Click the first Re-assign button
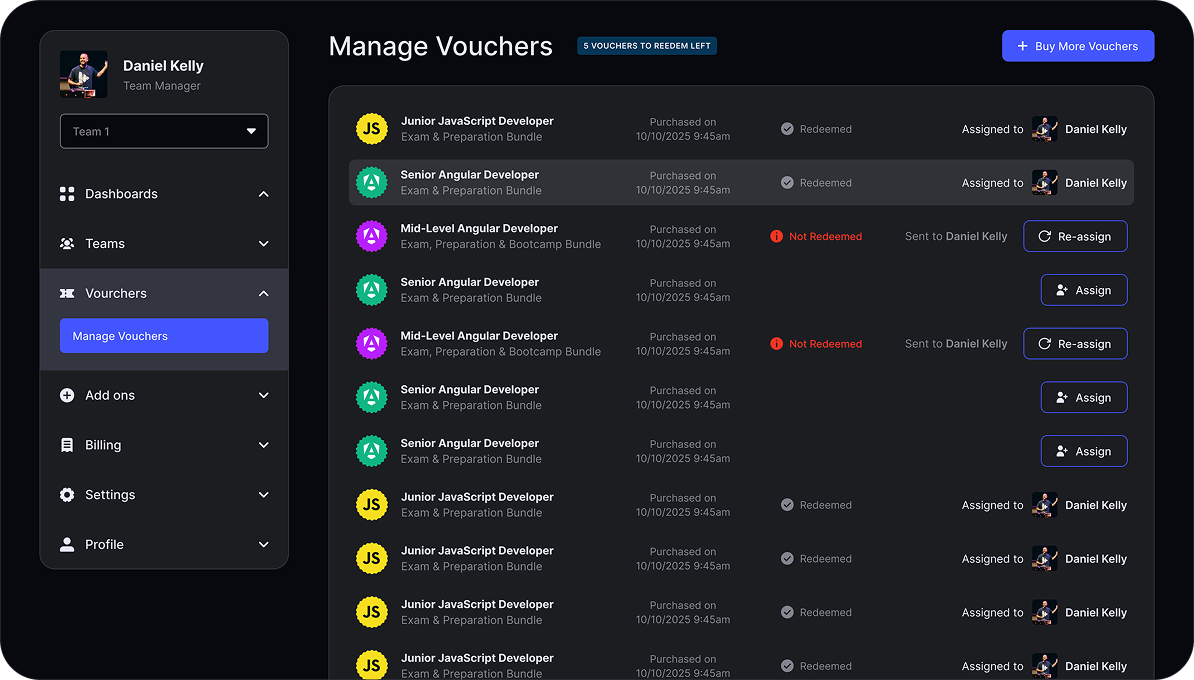The image size is (1194, 680). coord(1075,236)
